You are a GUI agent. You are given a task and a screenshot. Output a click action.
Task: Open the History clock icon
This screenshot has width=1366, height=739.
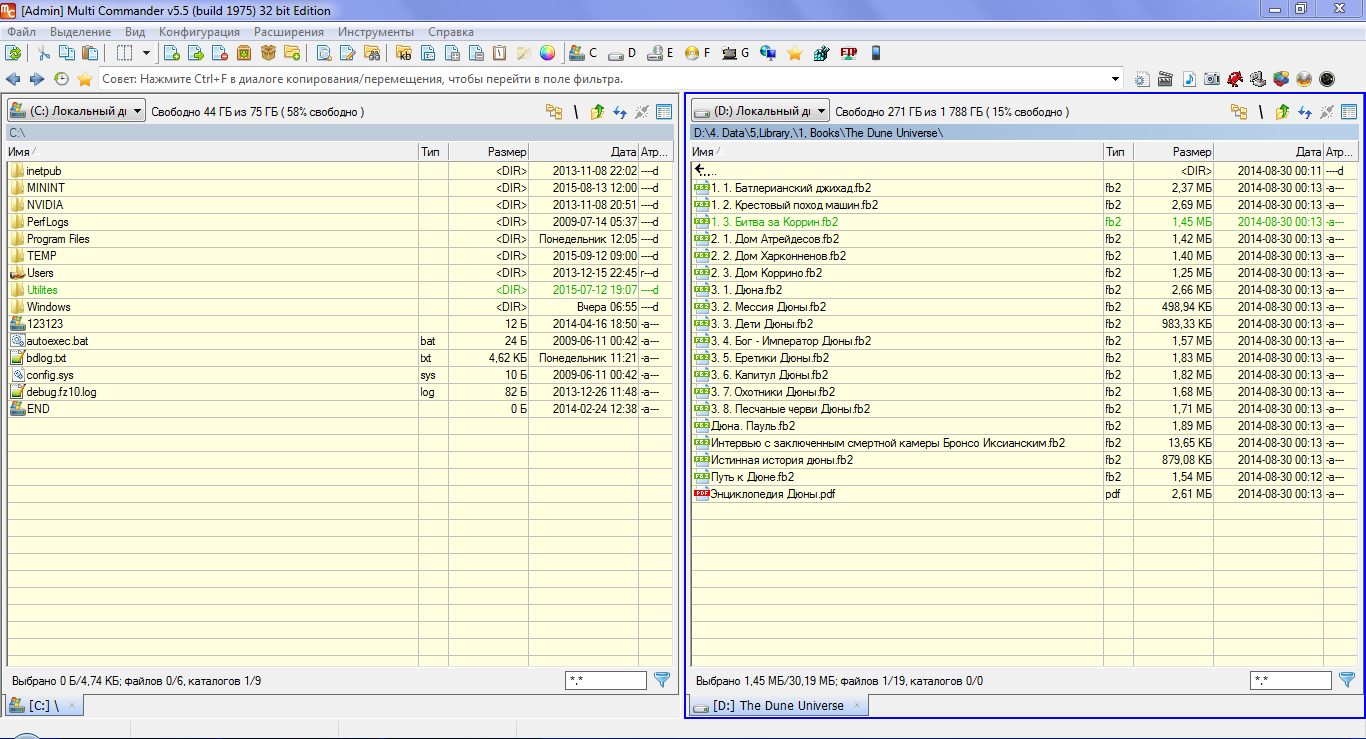click(x=61, y=79)
